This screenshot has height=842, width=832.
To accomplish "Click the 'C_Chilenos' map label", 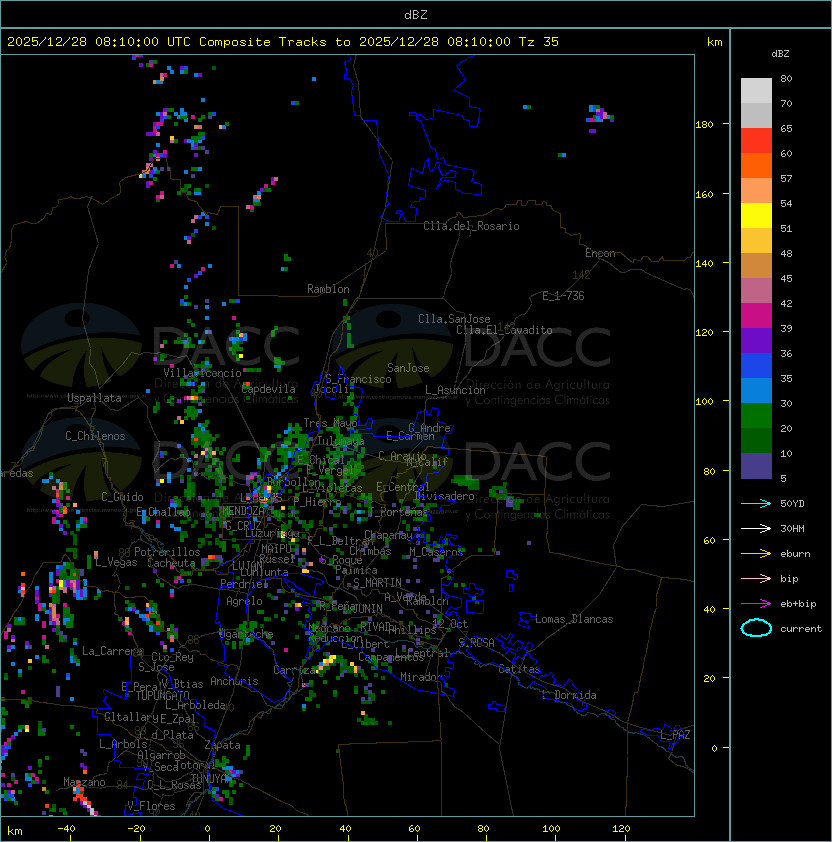I will click(x=95, y=436).
